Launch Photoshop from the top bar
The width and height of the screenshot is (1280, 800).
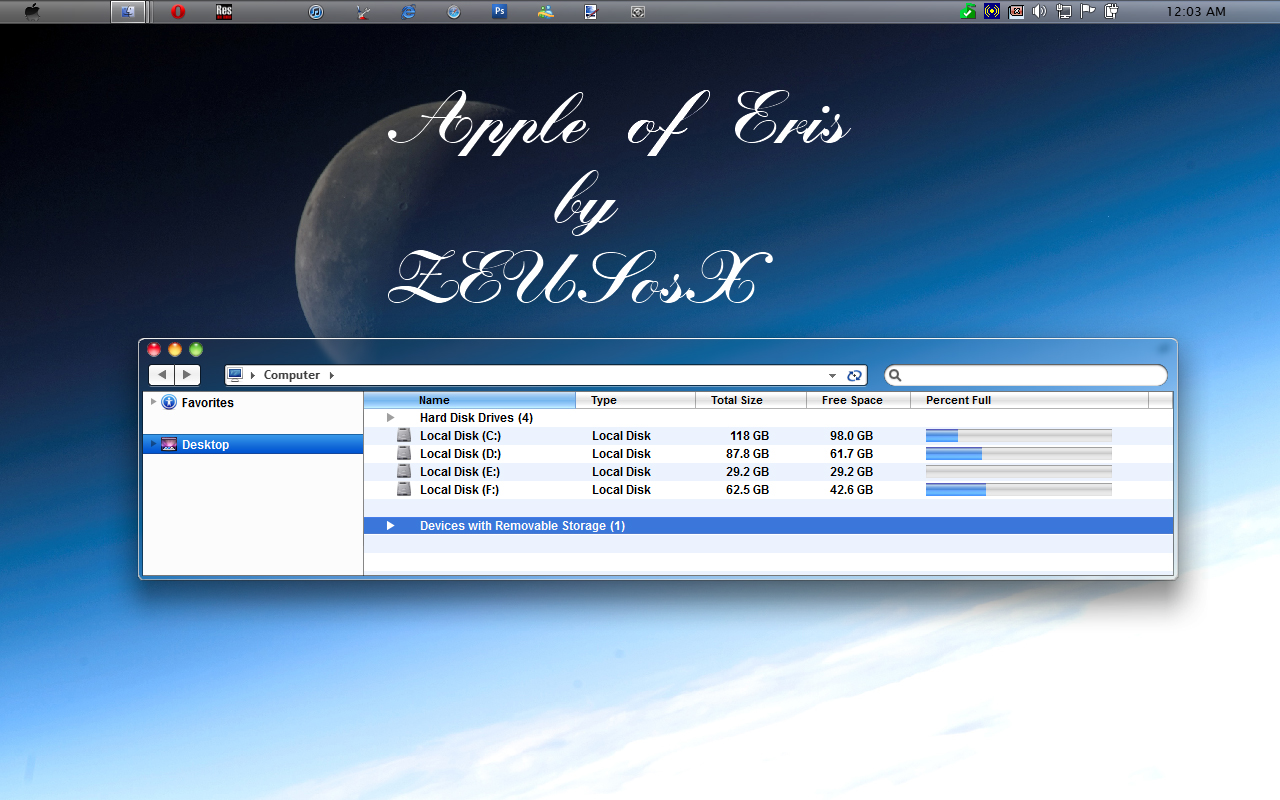(500, 12)
